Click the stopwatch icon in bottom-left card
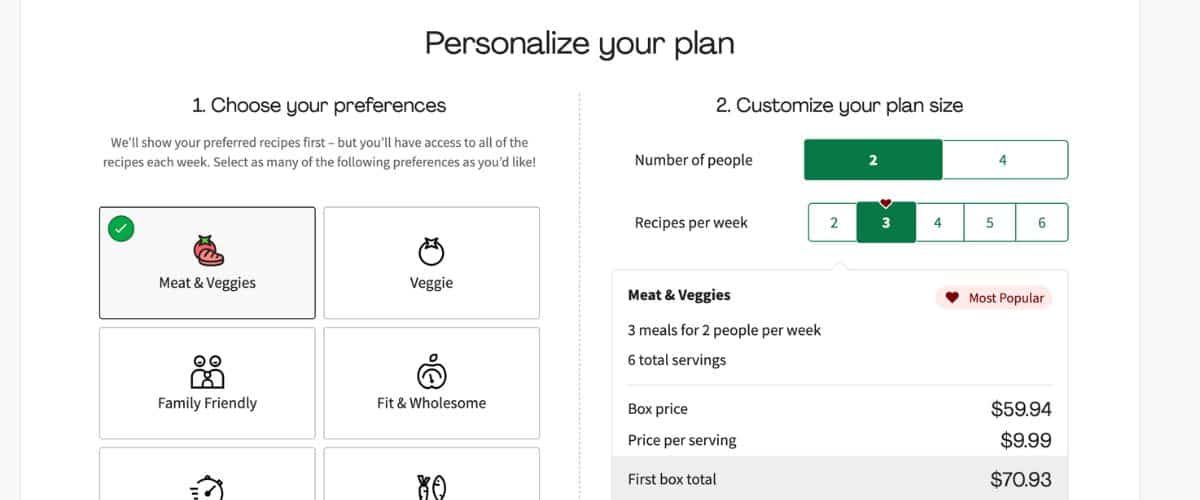 coord(207,486)
